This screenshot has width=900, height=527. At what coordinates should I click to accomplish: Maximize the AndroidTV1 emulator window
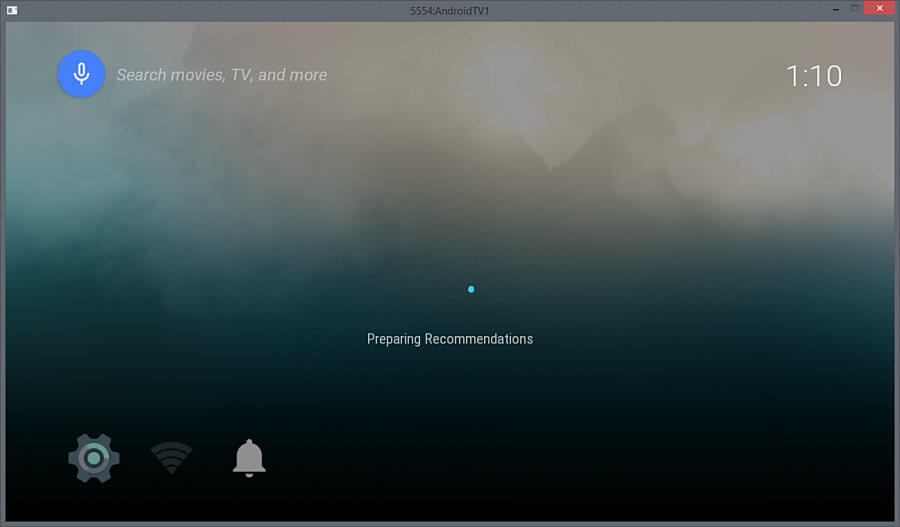coord(855,9)
